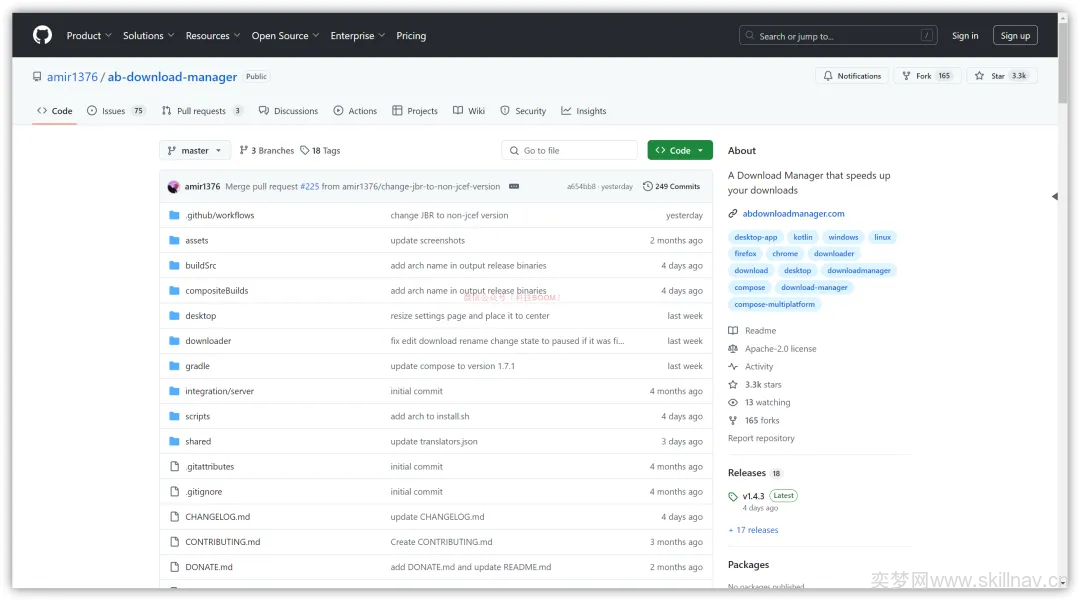Open the Pricing page
The image size is (1080, 601).
411,35
